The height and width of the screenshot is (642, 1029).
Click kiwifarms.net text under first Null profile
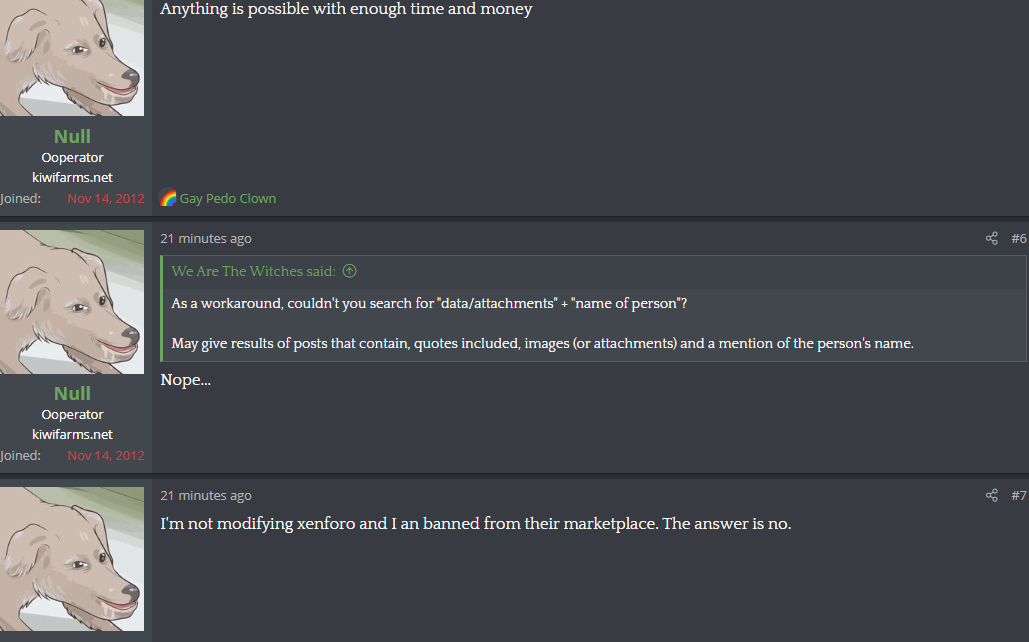click(72, 177)
